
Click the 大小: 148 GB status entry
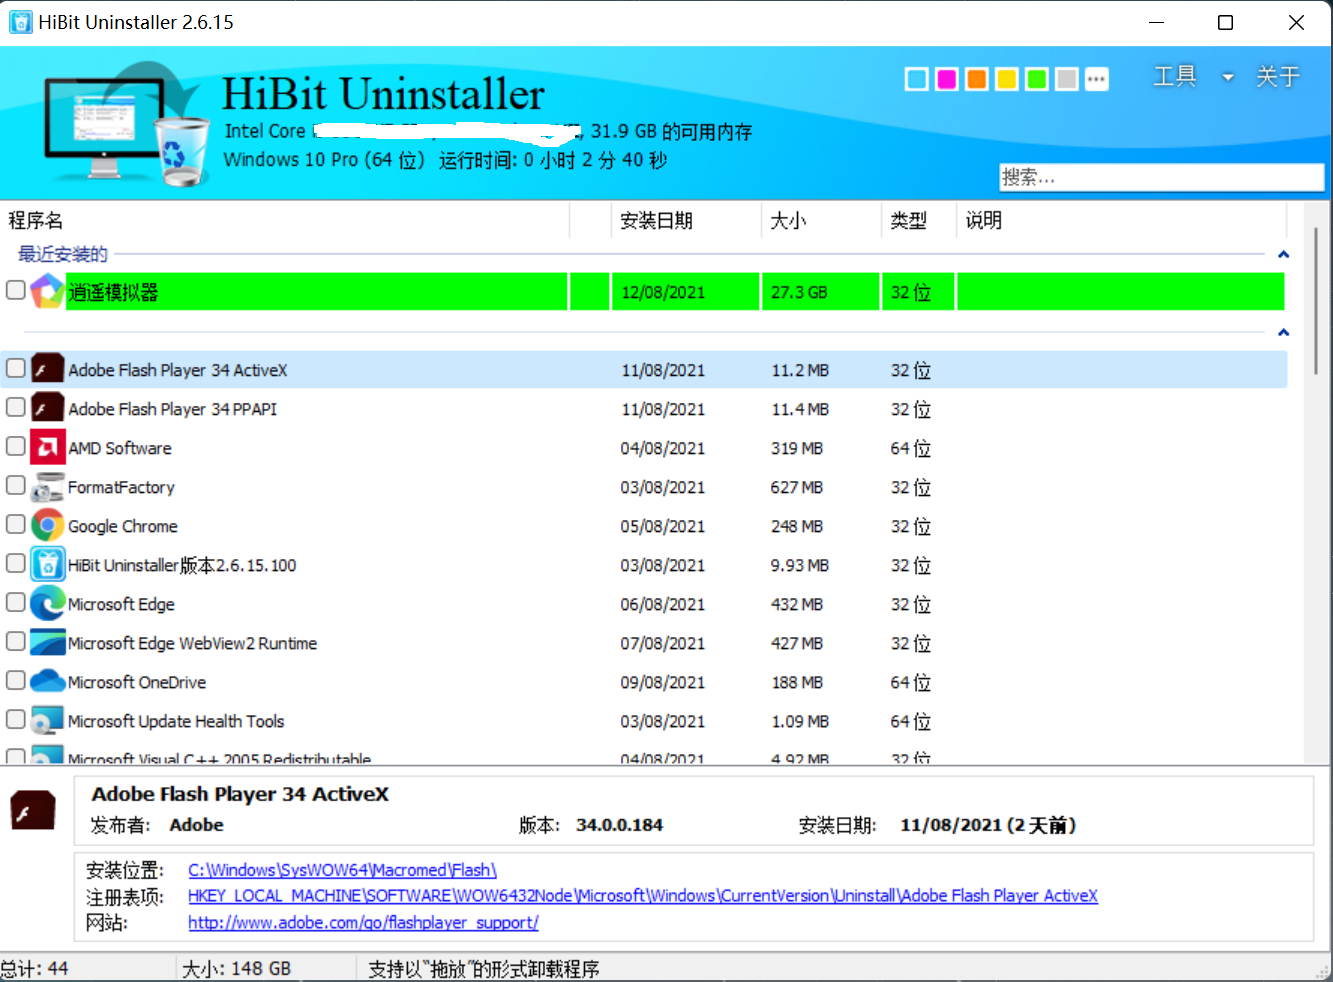[x=237, y=969]
